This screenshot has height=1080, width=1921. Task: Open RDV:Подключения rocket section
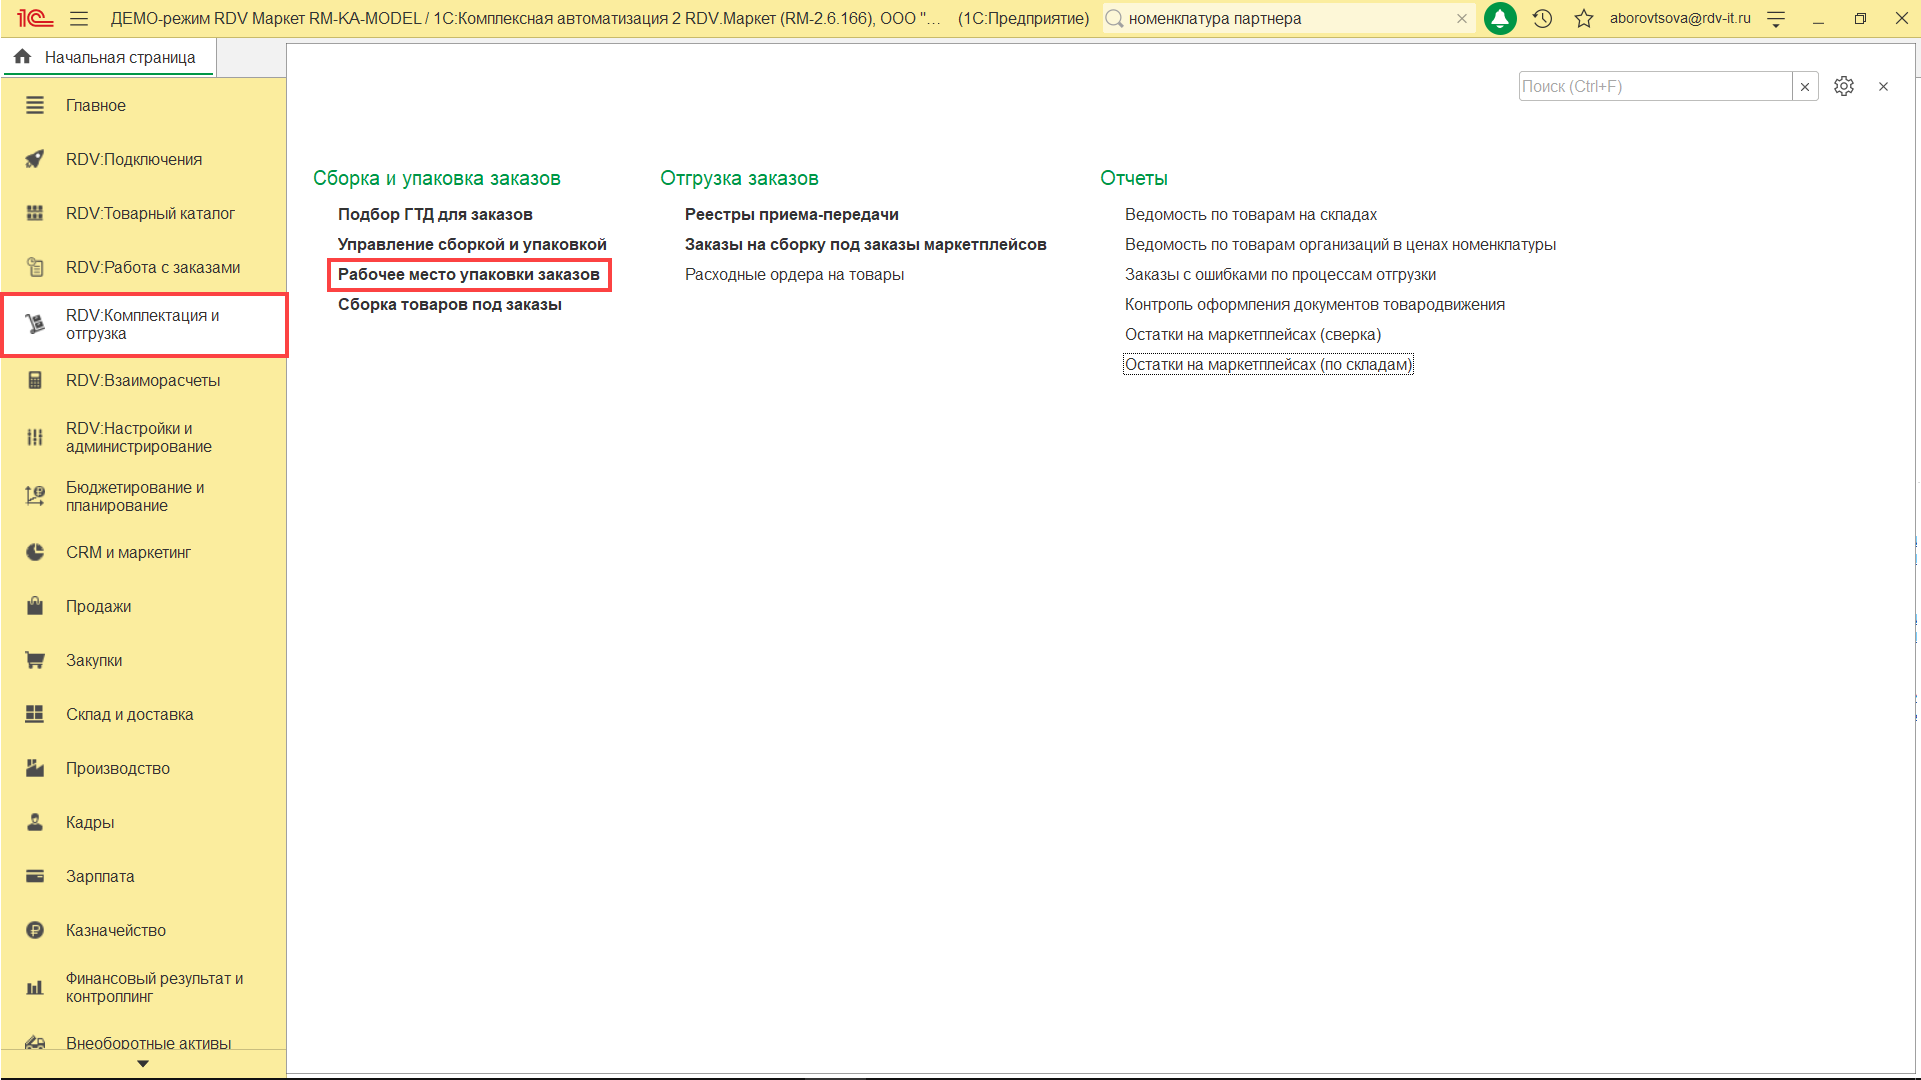tap(133, 159)
